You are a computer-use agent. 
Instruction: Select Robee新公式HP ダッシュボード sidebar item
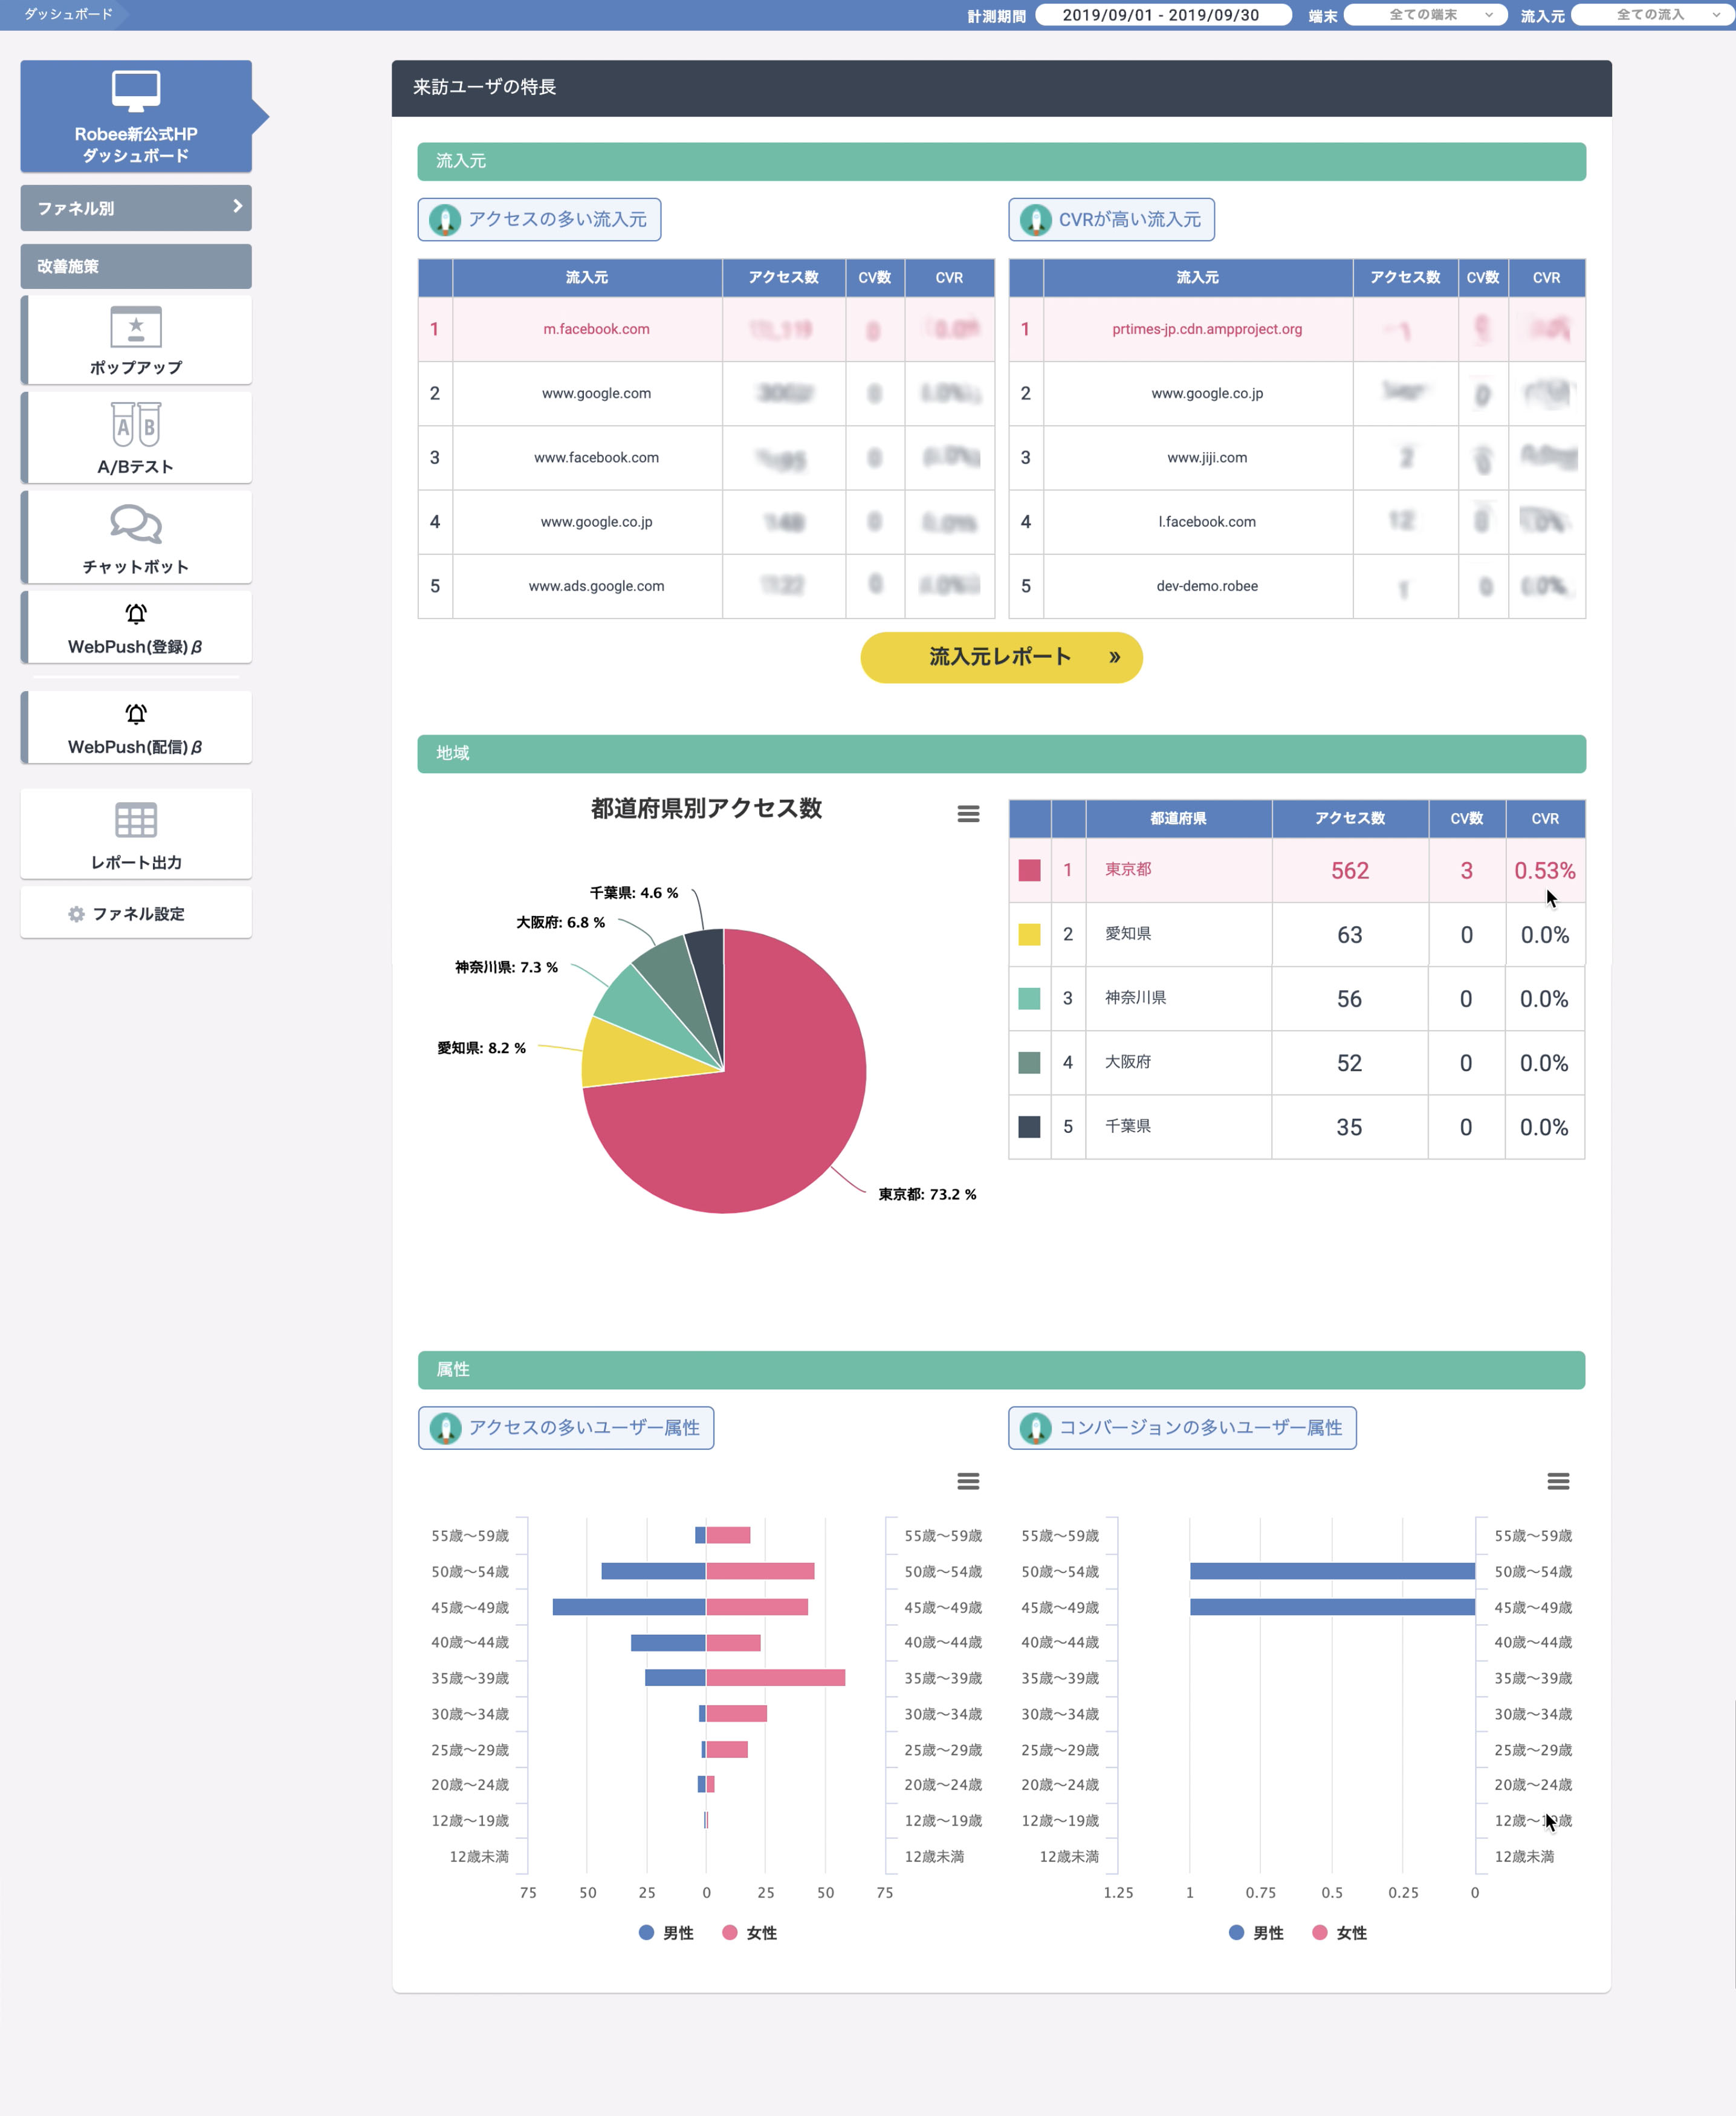pos(136,117)
